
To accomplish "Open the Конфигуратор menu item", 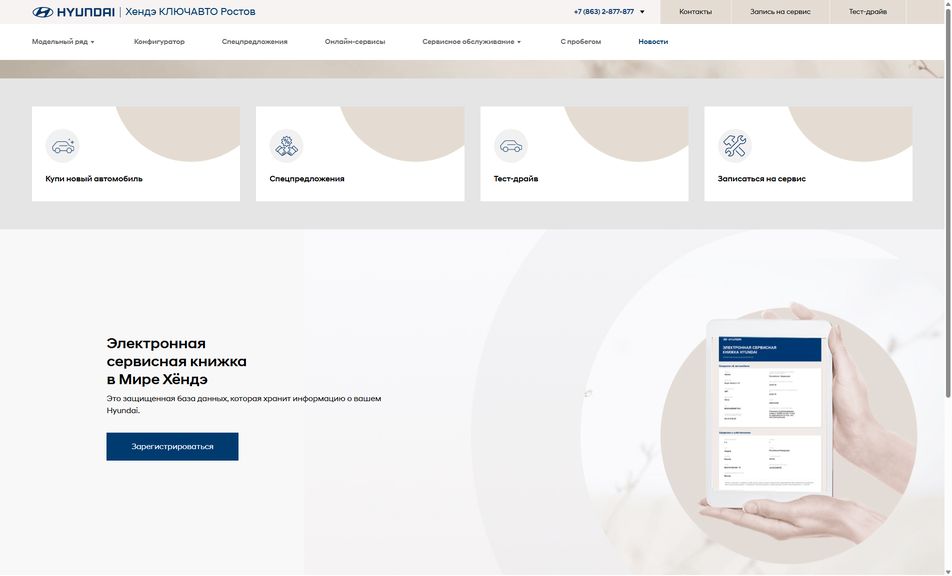I will coord(159,42).
